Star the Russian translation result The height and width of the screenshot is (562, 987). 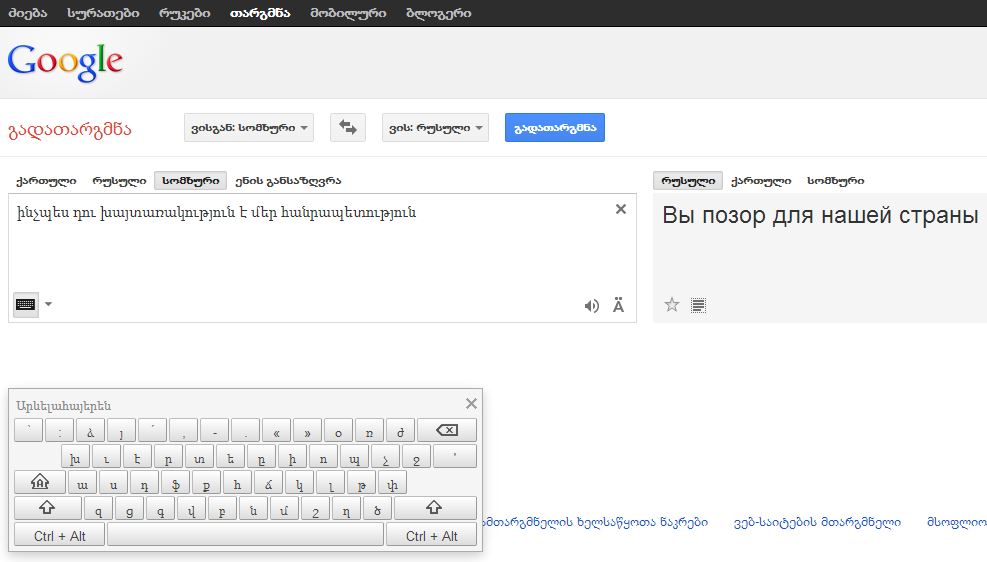point(672,305)
